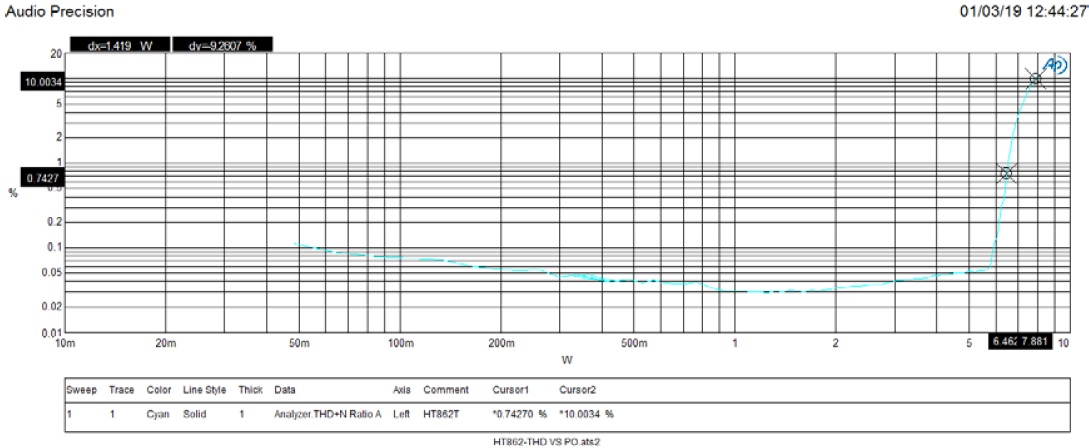
Task: Click the Cursor1 column header
Action: coord(510,389)
